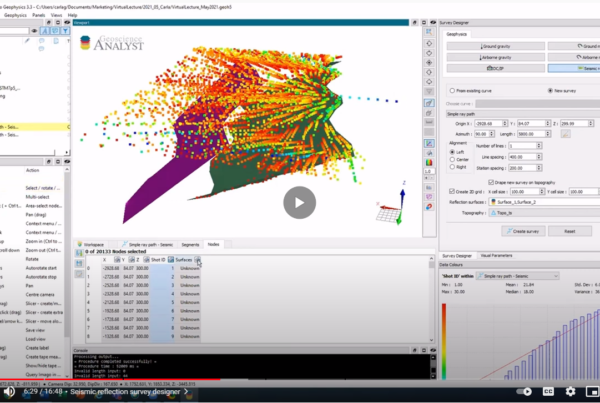Click the large play button on the video
Viewport: 600px width, 403px height.
[x=299, y=203]
